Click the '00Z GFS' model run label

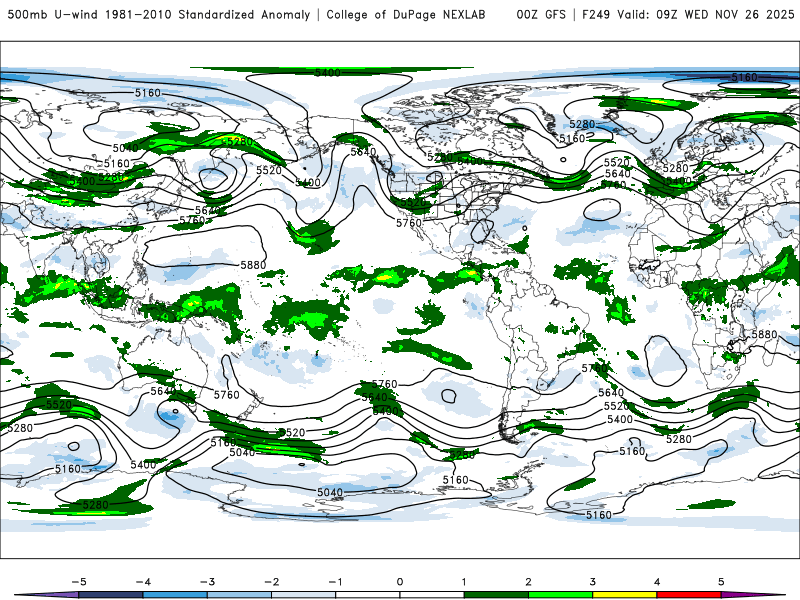[541, 14]
